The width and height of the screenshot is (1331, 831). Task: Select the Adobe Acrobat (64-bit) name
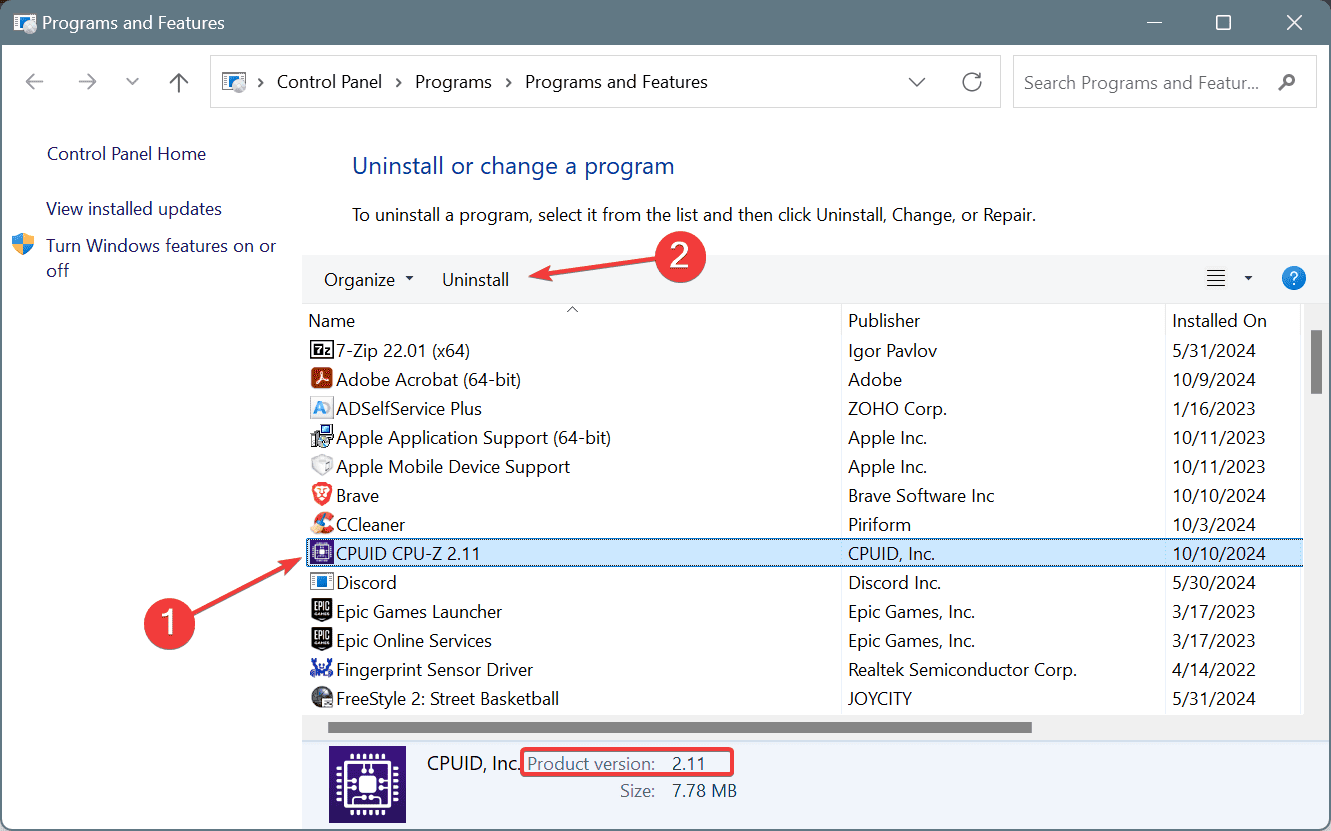click(428, 380)
